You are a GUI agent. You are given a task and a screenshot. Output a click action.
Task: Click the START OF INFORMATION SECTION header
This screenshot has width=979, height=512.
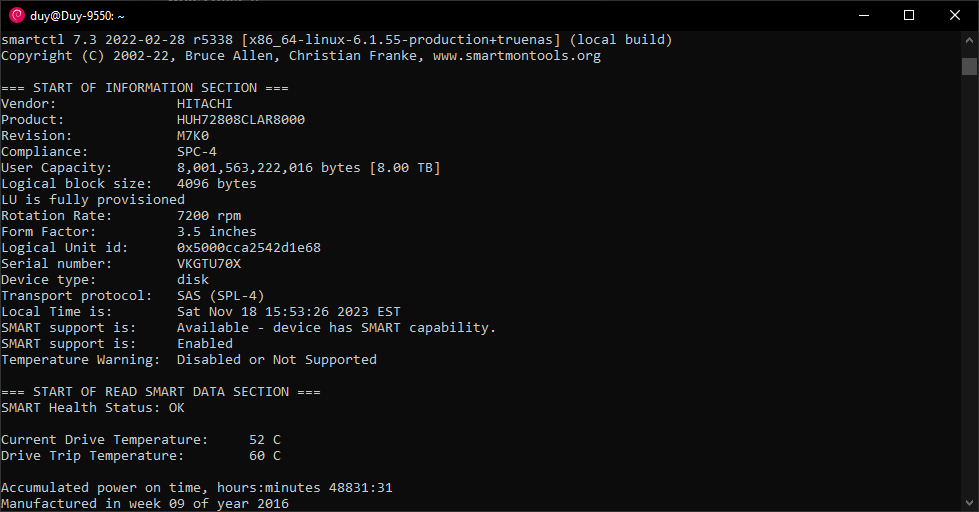145,87
